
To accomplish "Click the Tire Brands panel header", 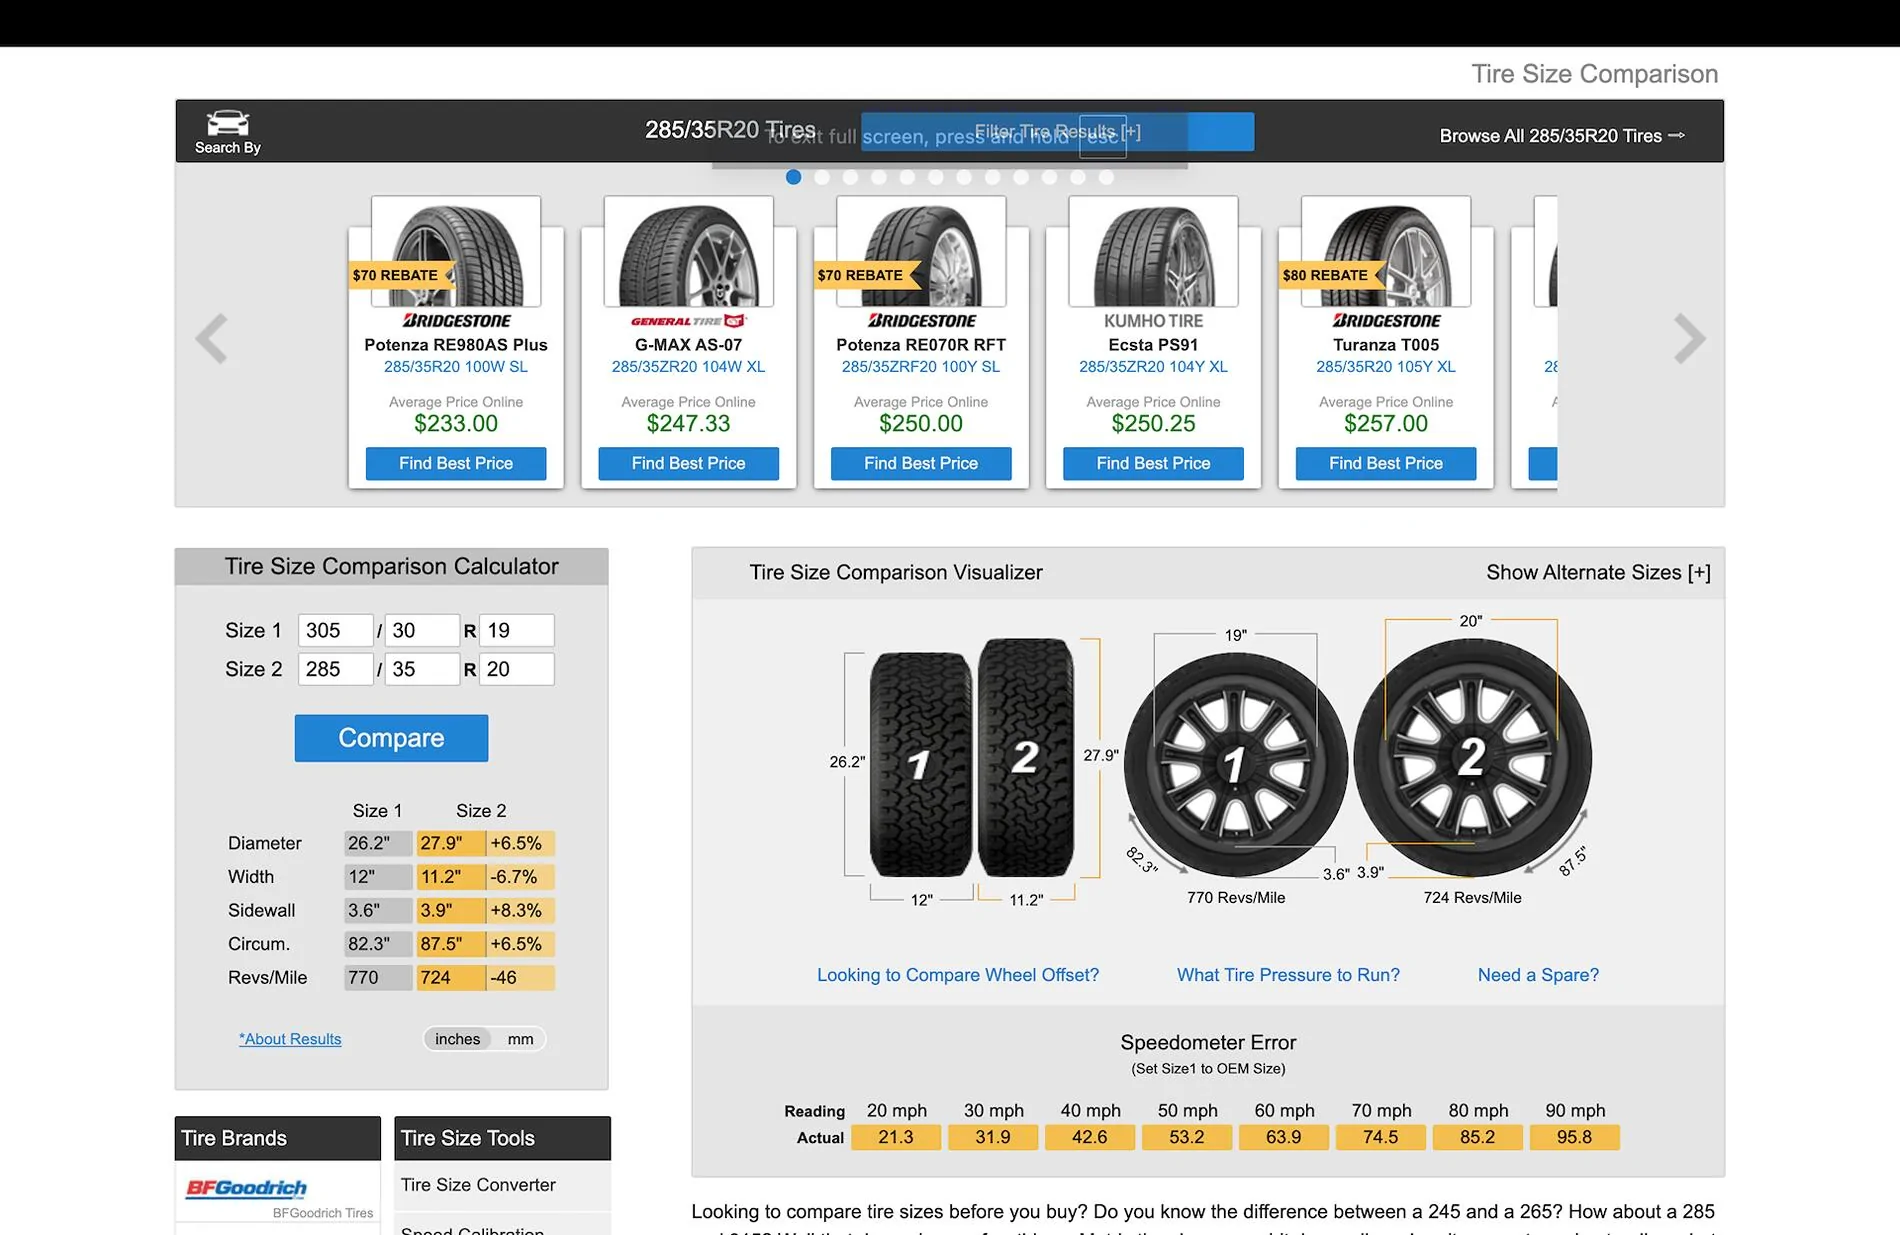I will (x=278, y=1138).
